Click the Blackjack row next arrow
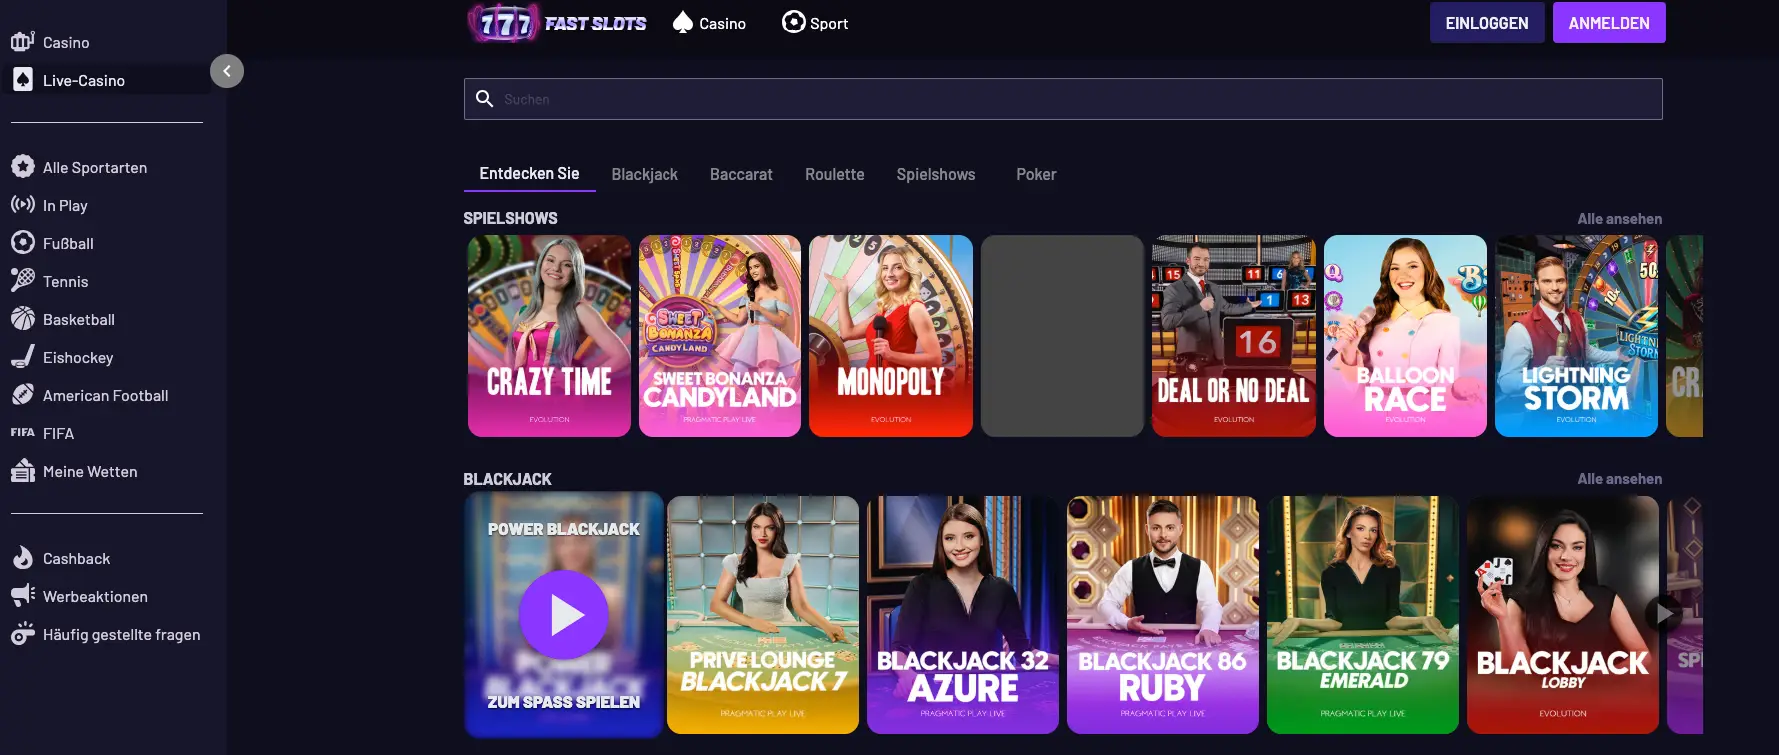 click(1664, 613)
